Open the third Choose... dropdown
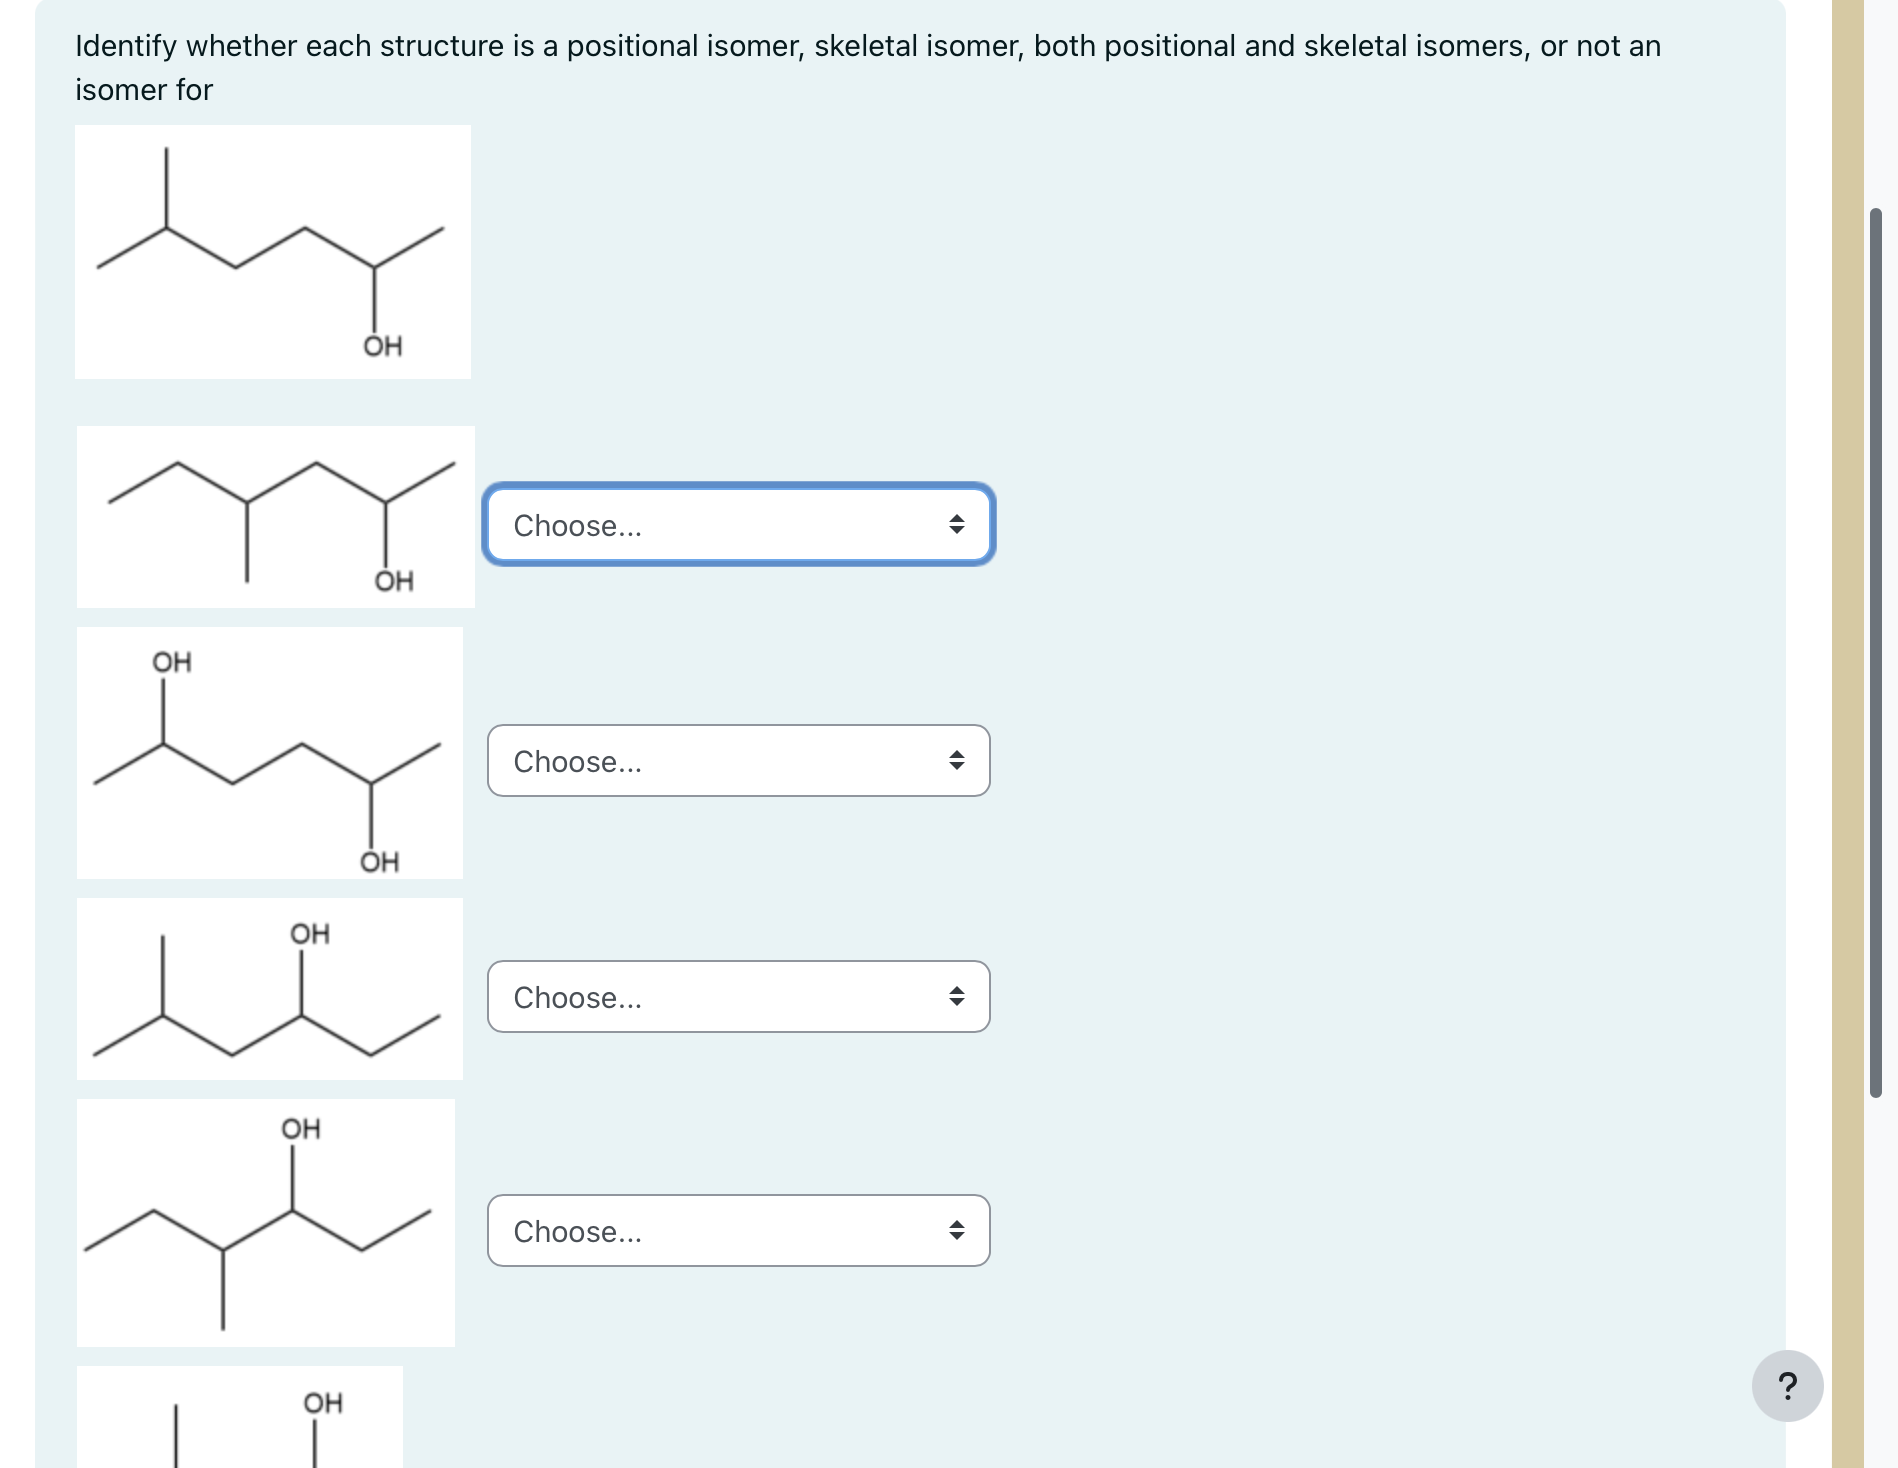The image size is (1898, 1468). (x=738, y=997)
